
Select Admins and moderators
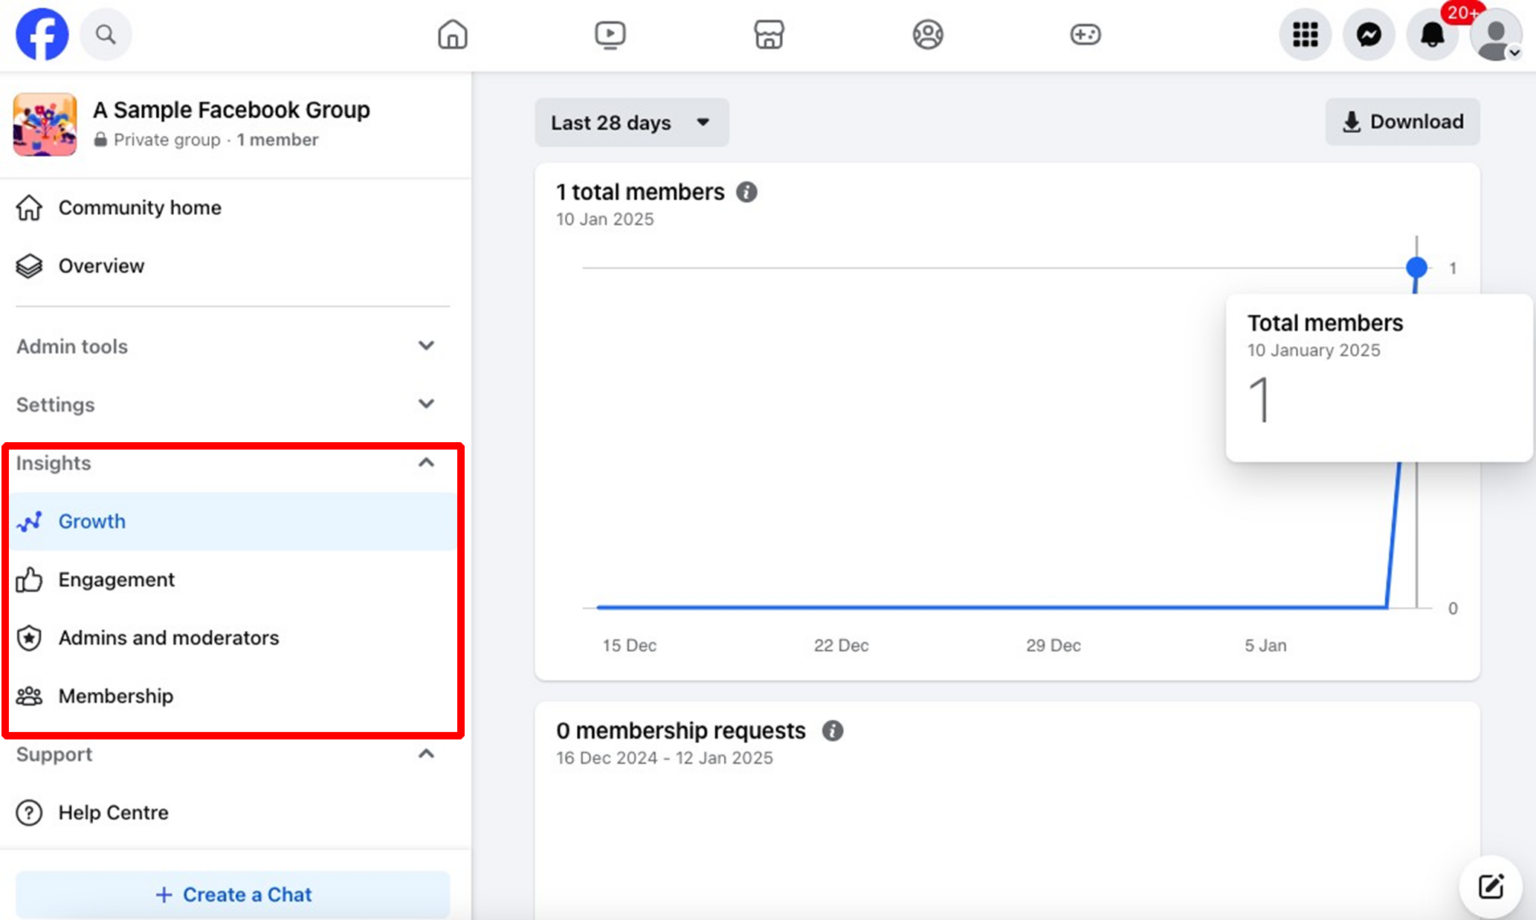tap(169, 638)
